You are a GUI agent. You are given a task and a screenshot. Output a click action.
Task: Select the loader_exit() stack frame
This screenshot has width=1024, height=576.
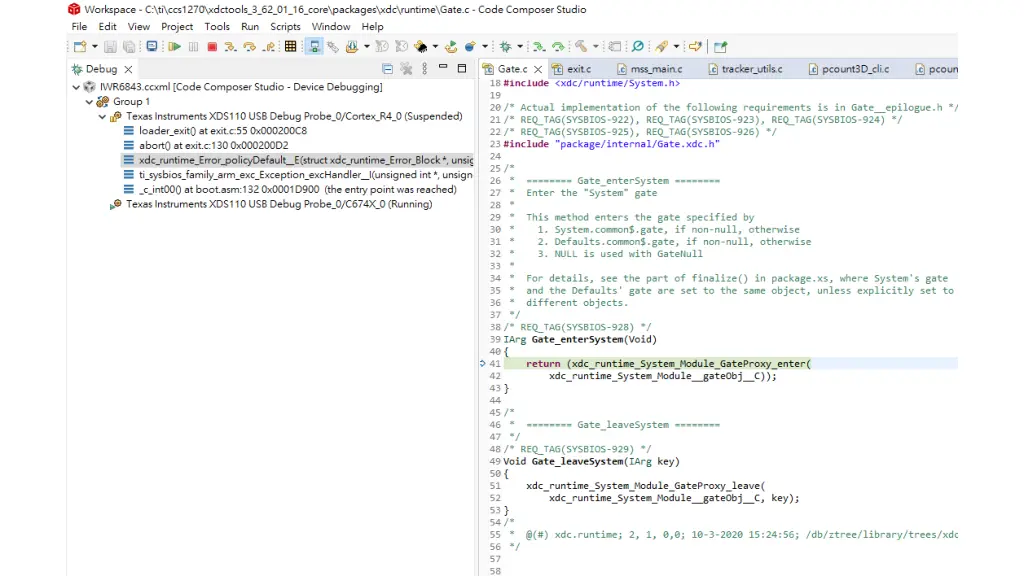[223, 131]
